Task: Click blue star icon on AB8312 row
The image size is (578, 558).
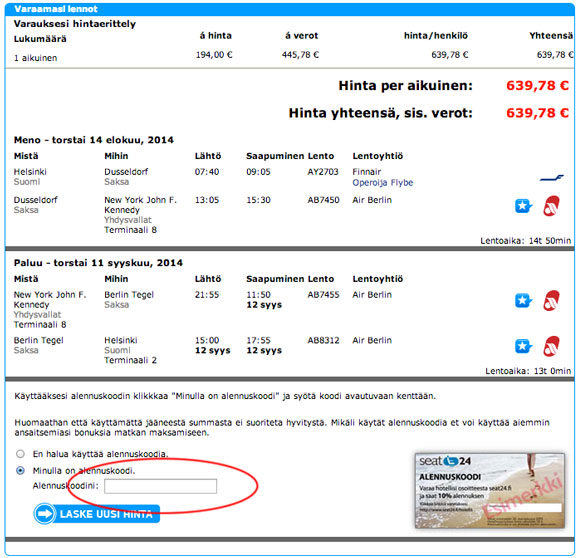Action: [523, 346]
